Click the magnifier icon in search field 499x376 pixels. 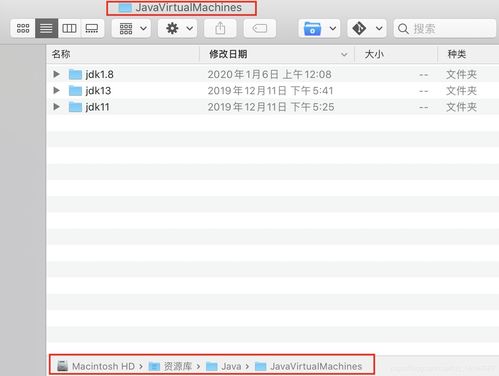click(403, 29)
